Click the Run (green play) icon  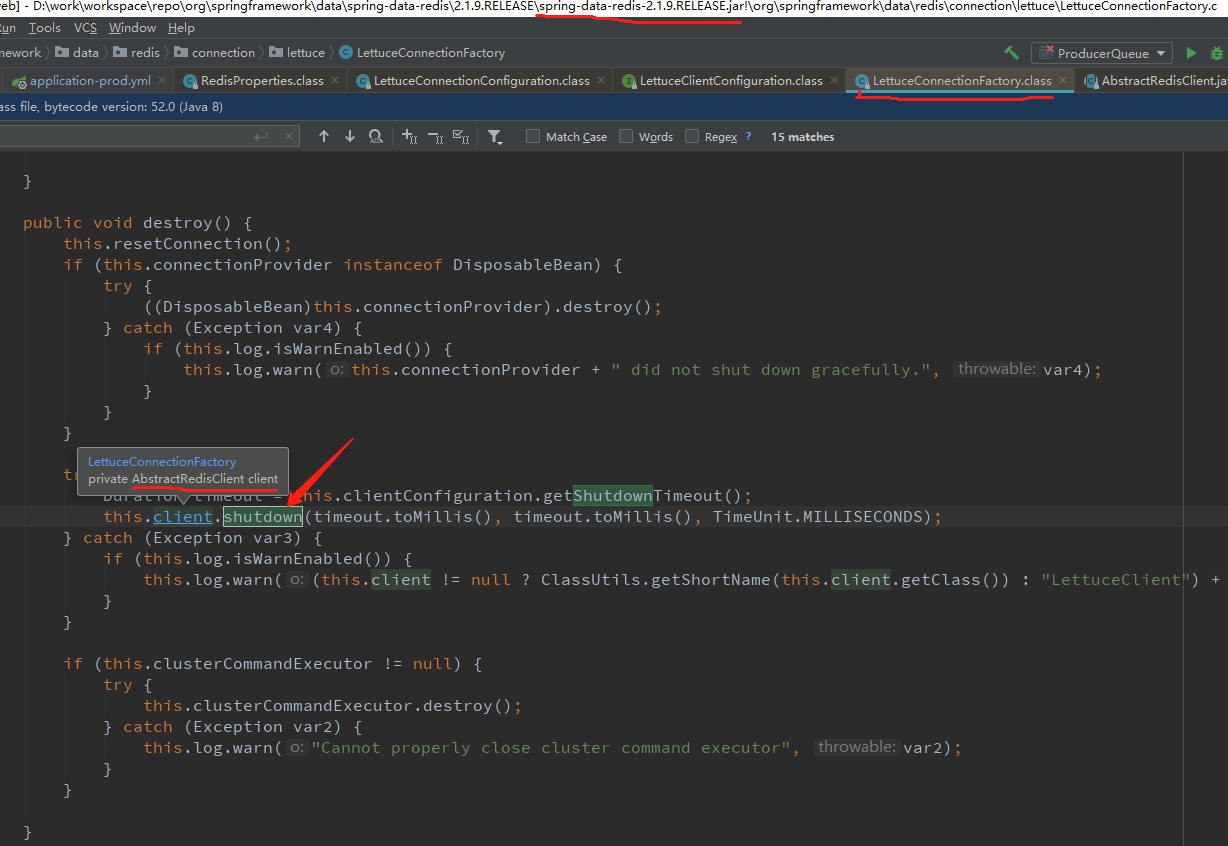point(1192,53)
